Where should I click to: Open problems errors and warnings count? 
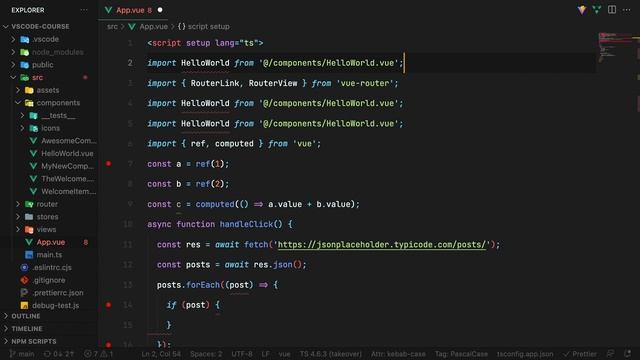click(98, 354)
